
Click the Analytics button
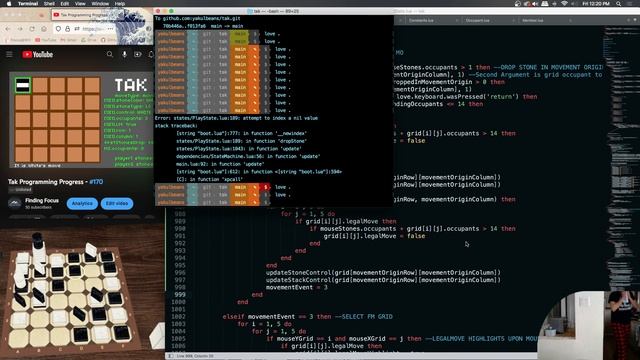(82, 203)
